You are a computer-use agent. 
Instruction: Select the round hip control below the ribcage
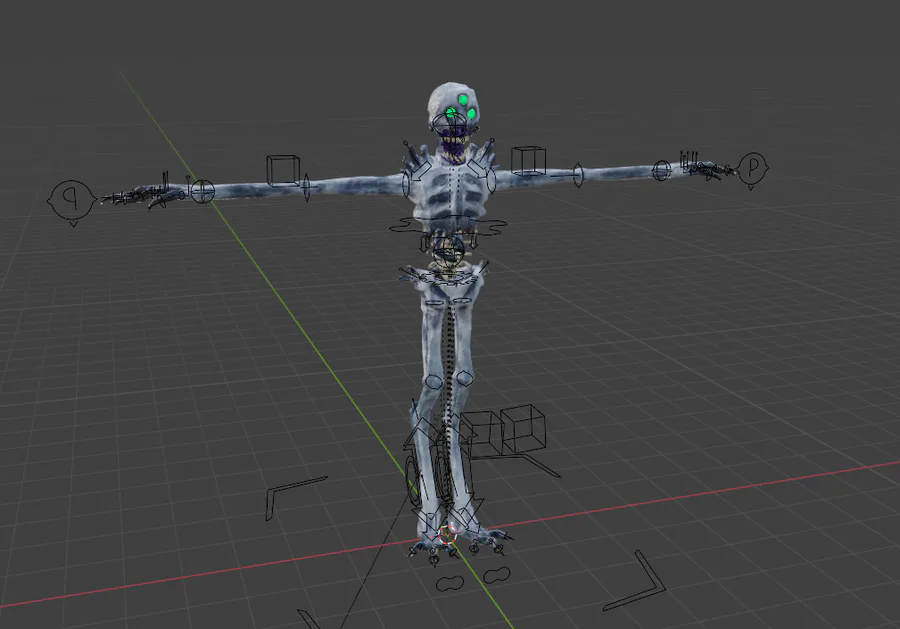point(448,253)
